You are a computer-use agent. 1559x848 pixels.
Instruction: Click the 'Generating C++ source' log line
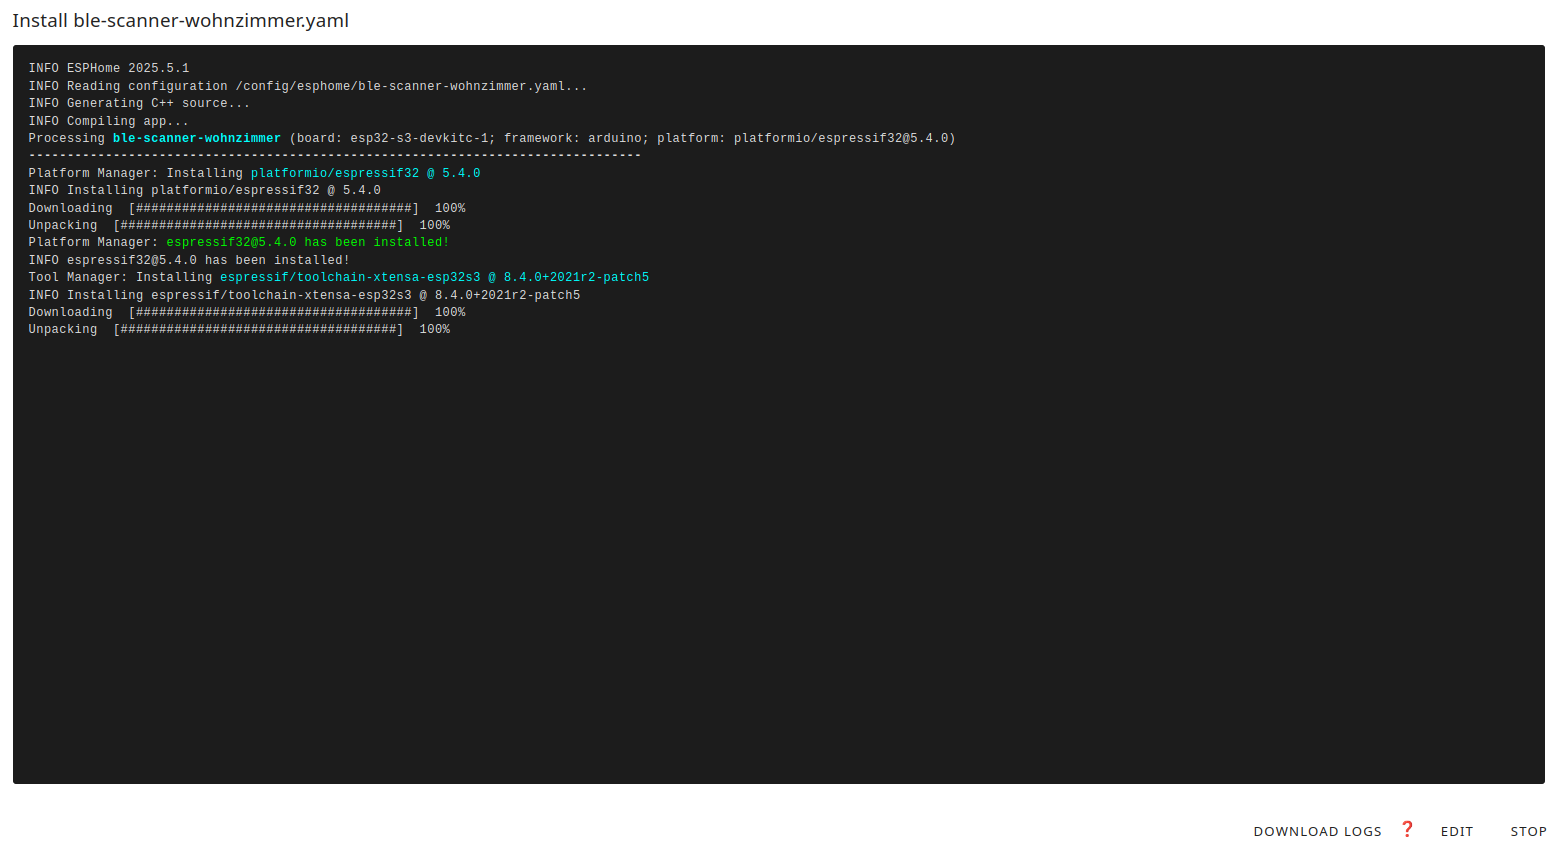(x=139, y=104)
